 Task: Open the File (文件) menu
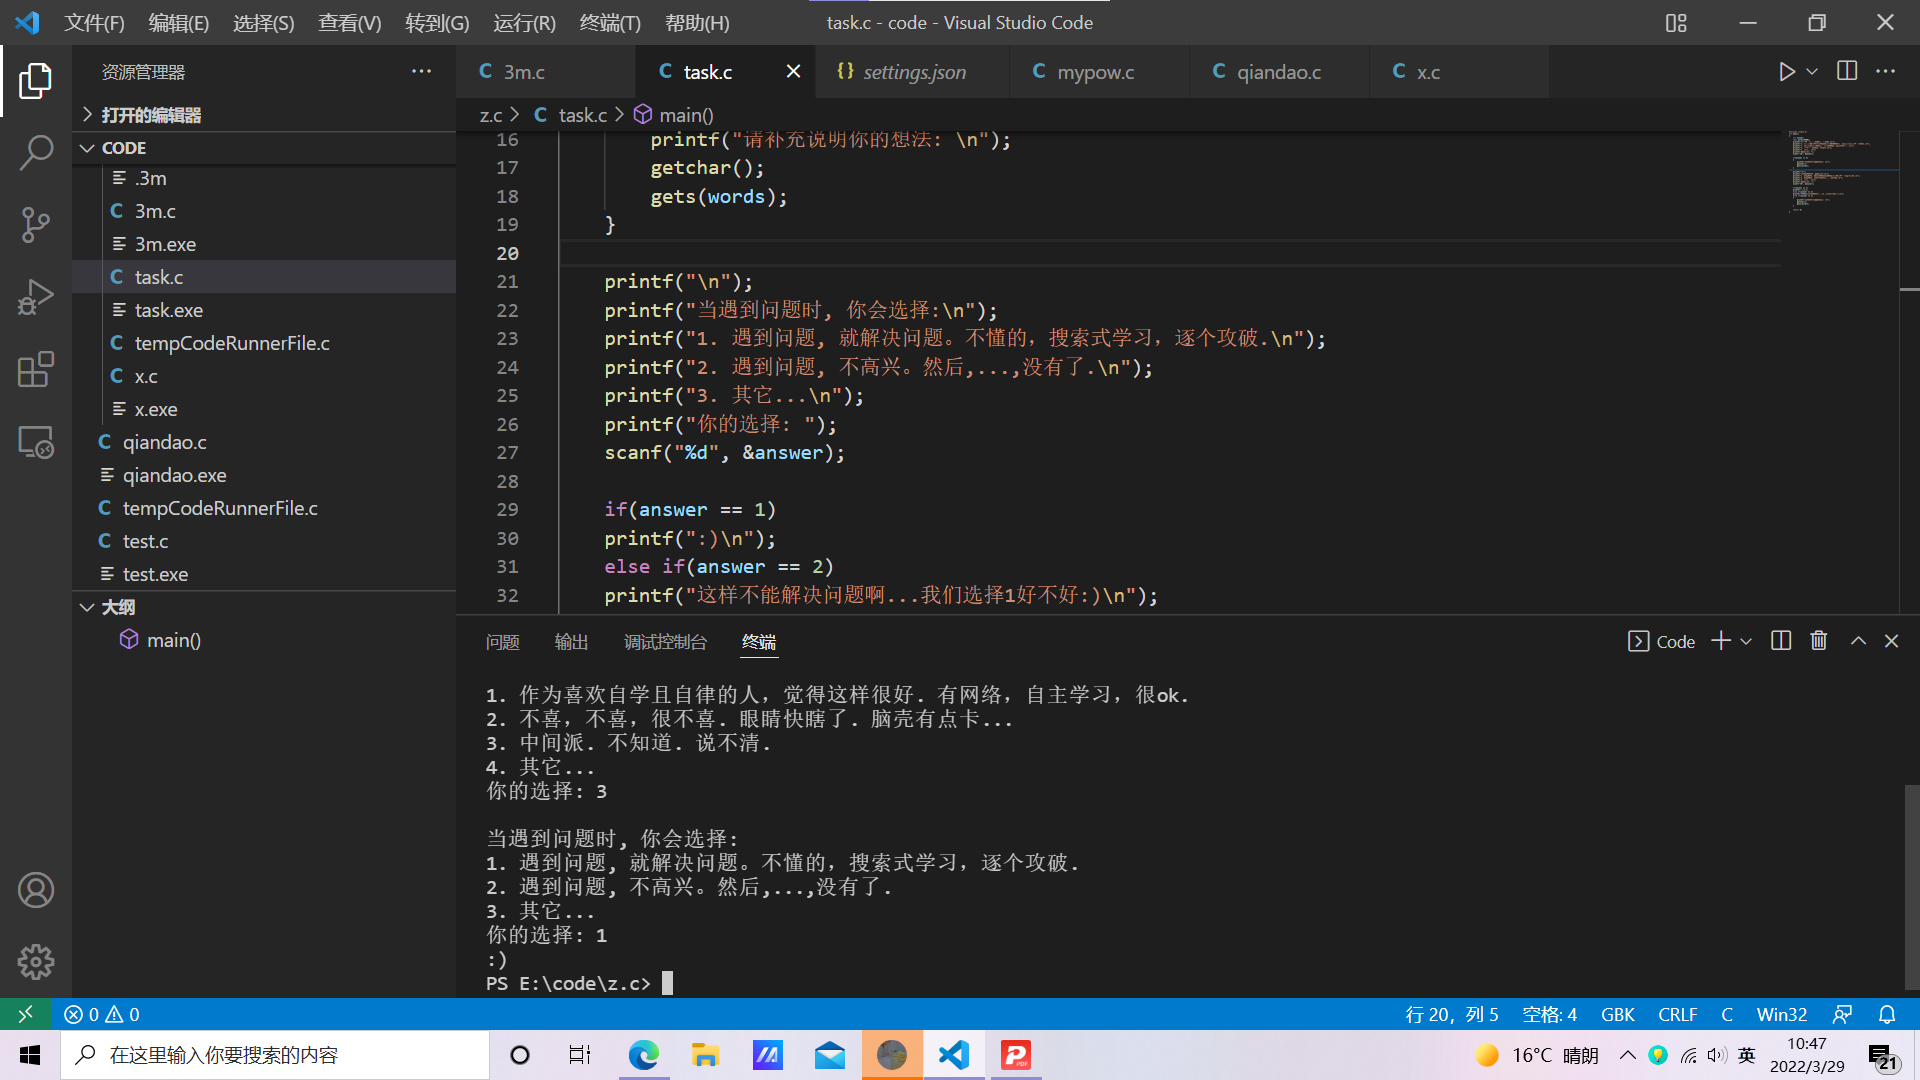click(x=94, y=22)
